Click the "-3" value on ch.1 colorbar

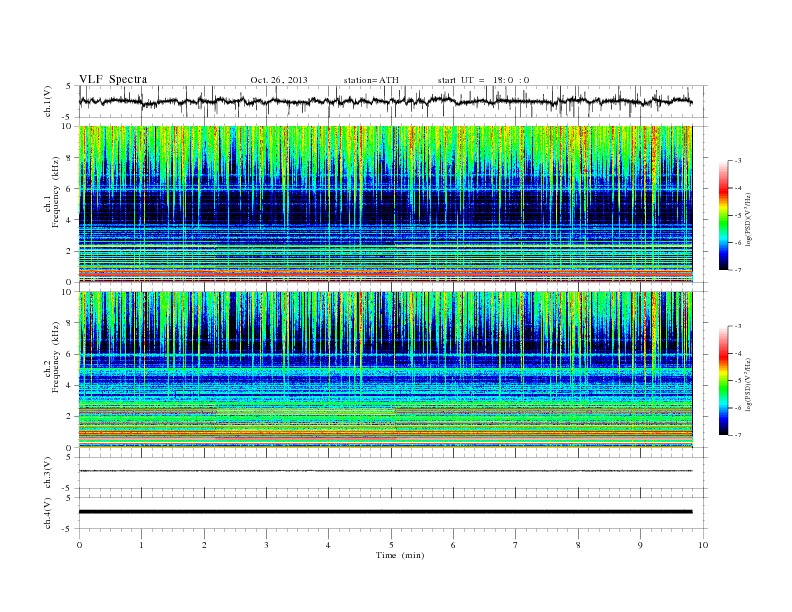[x=738, y=161]
